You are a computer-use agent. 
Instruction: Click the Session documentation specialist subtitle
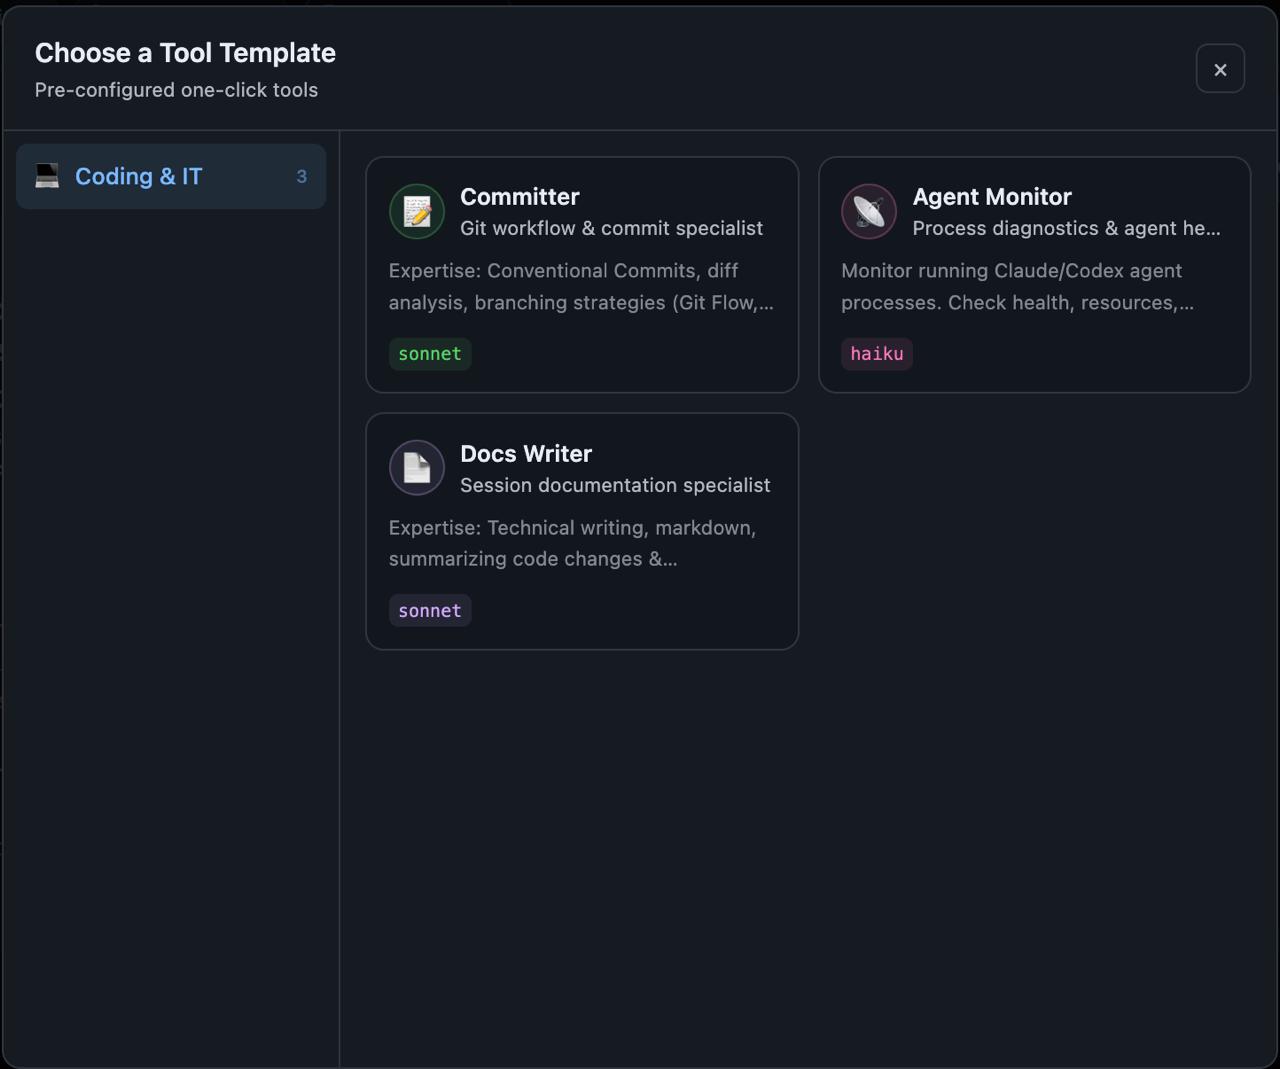[x=615, y=486]
